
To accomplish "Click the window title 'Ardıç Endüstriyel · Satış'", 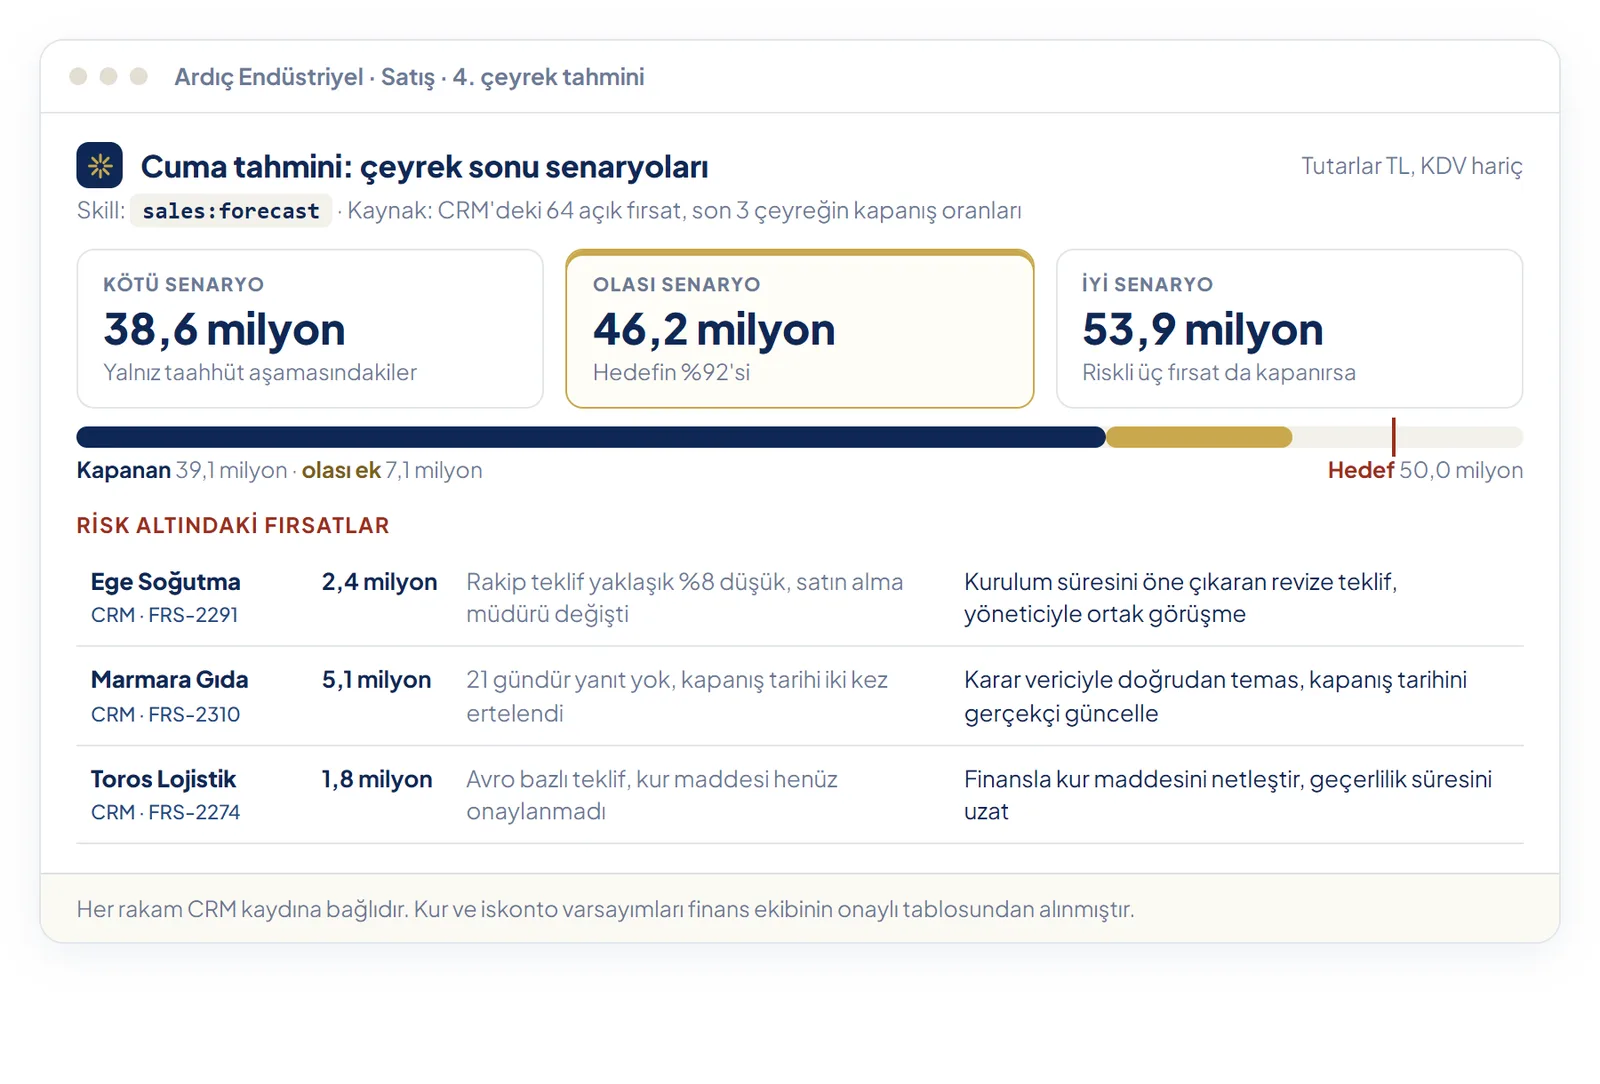I will (409, 77).
